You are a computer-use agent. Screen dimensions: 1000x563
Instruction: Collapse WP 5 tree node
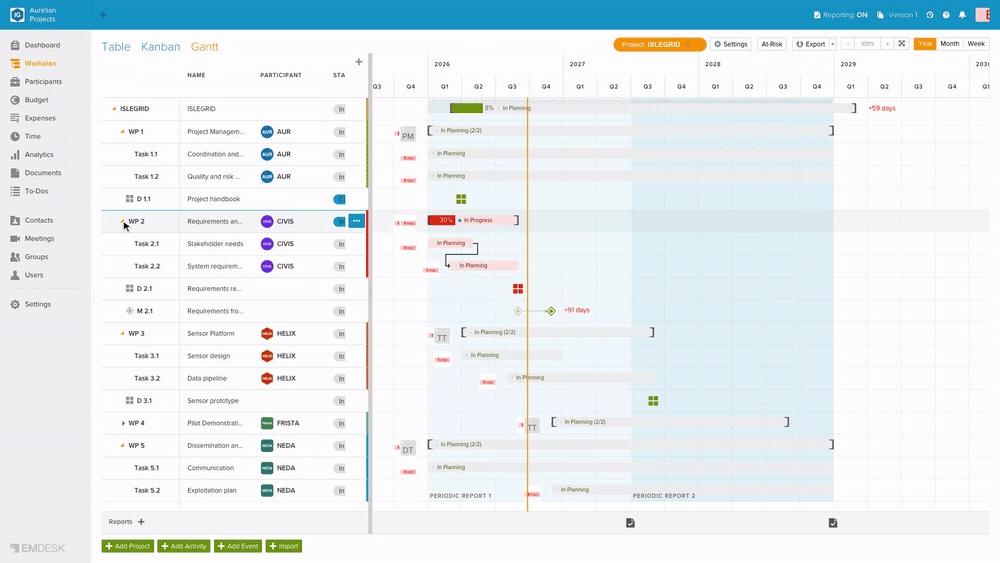pyautogui.click(x=122, y=446)
